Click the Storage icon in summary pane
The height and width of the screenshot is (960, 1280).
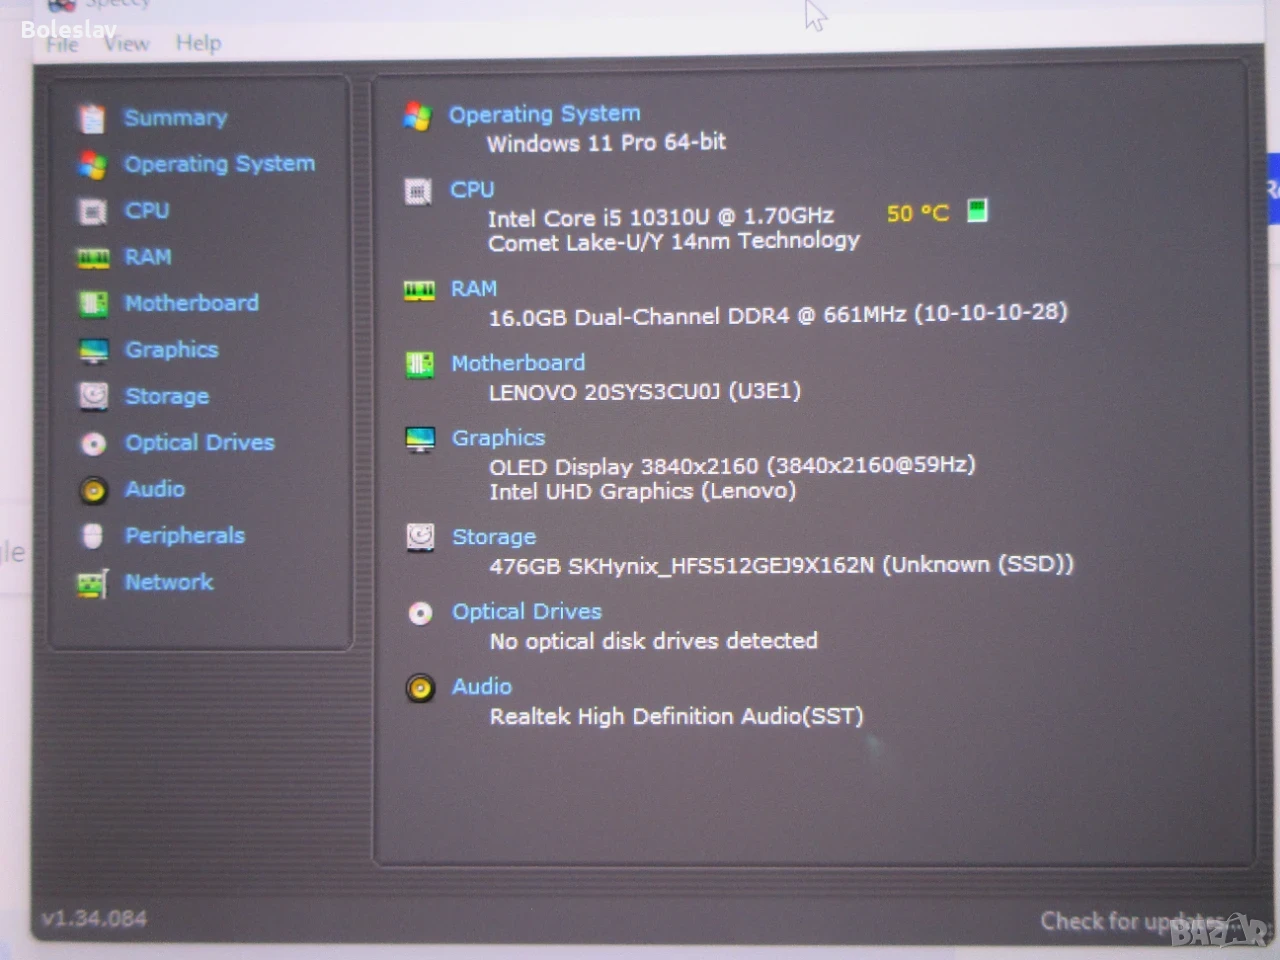coord(420,537)
